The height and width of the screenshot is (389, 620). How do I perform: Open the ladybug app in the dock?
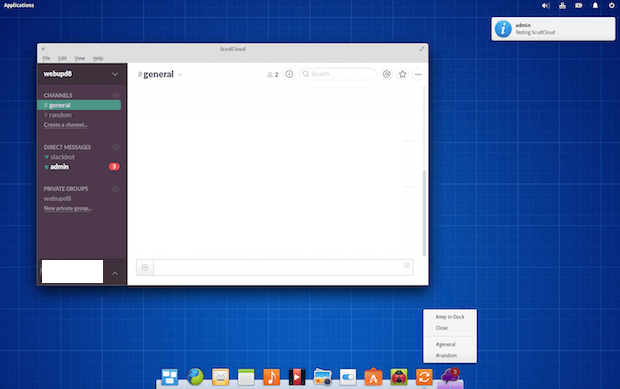point(399,377)
